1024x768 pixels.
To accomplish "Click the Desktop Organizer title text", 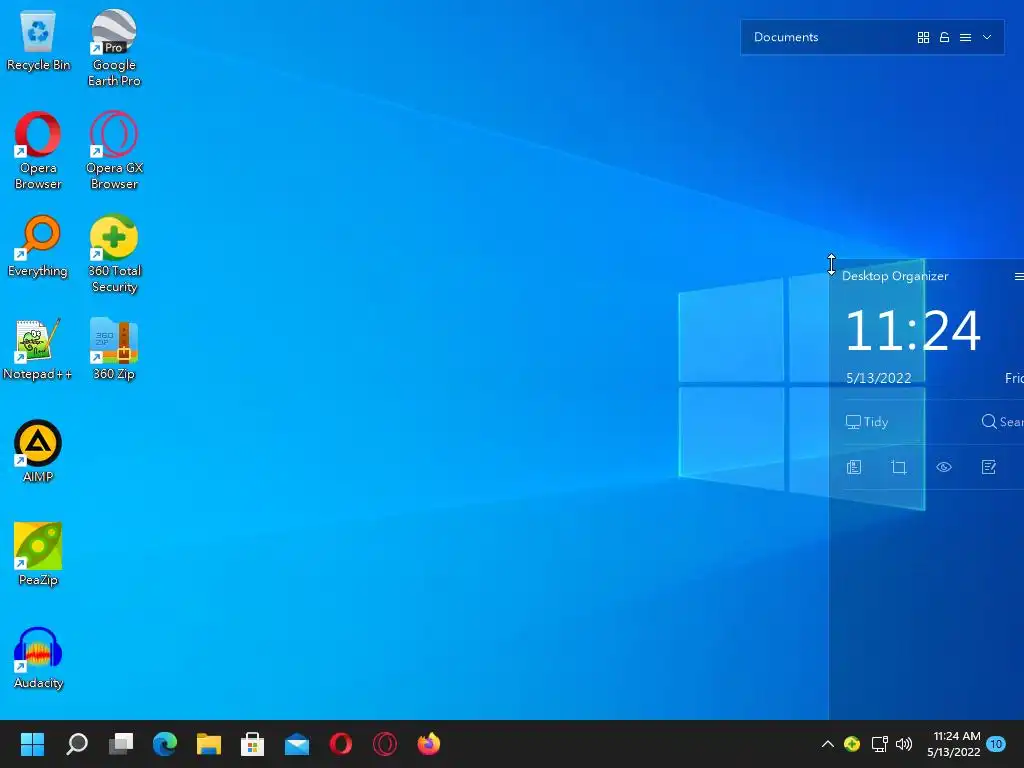I will (x=895, y=276).
